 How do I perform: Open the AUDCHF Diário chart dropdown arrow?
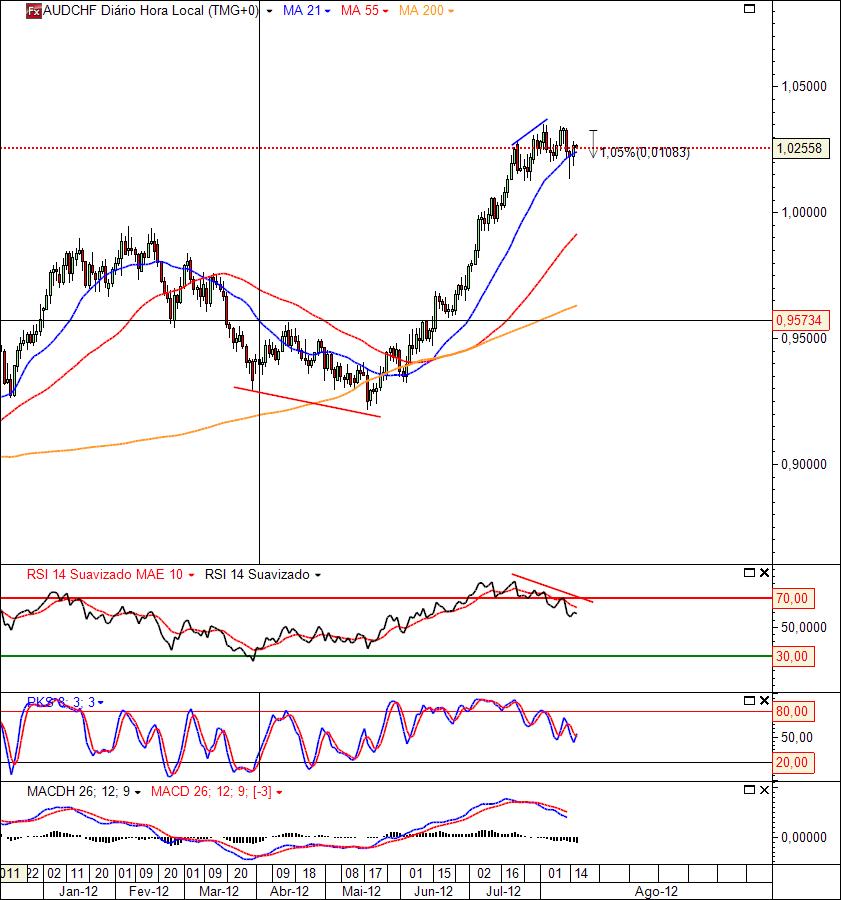[x=269, y=11]
